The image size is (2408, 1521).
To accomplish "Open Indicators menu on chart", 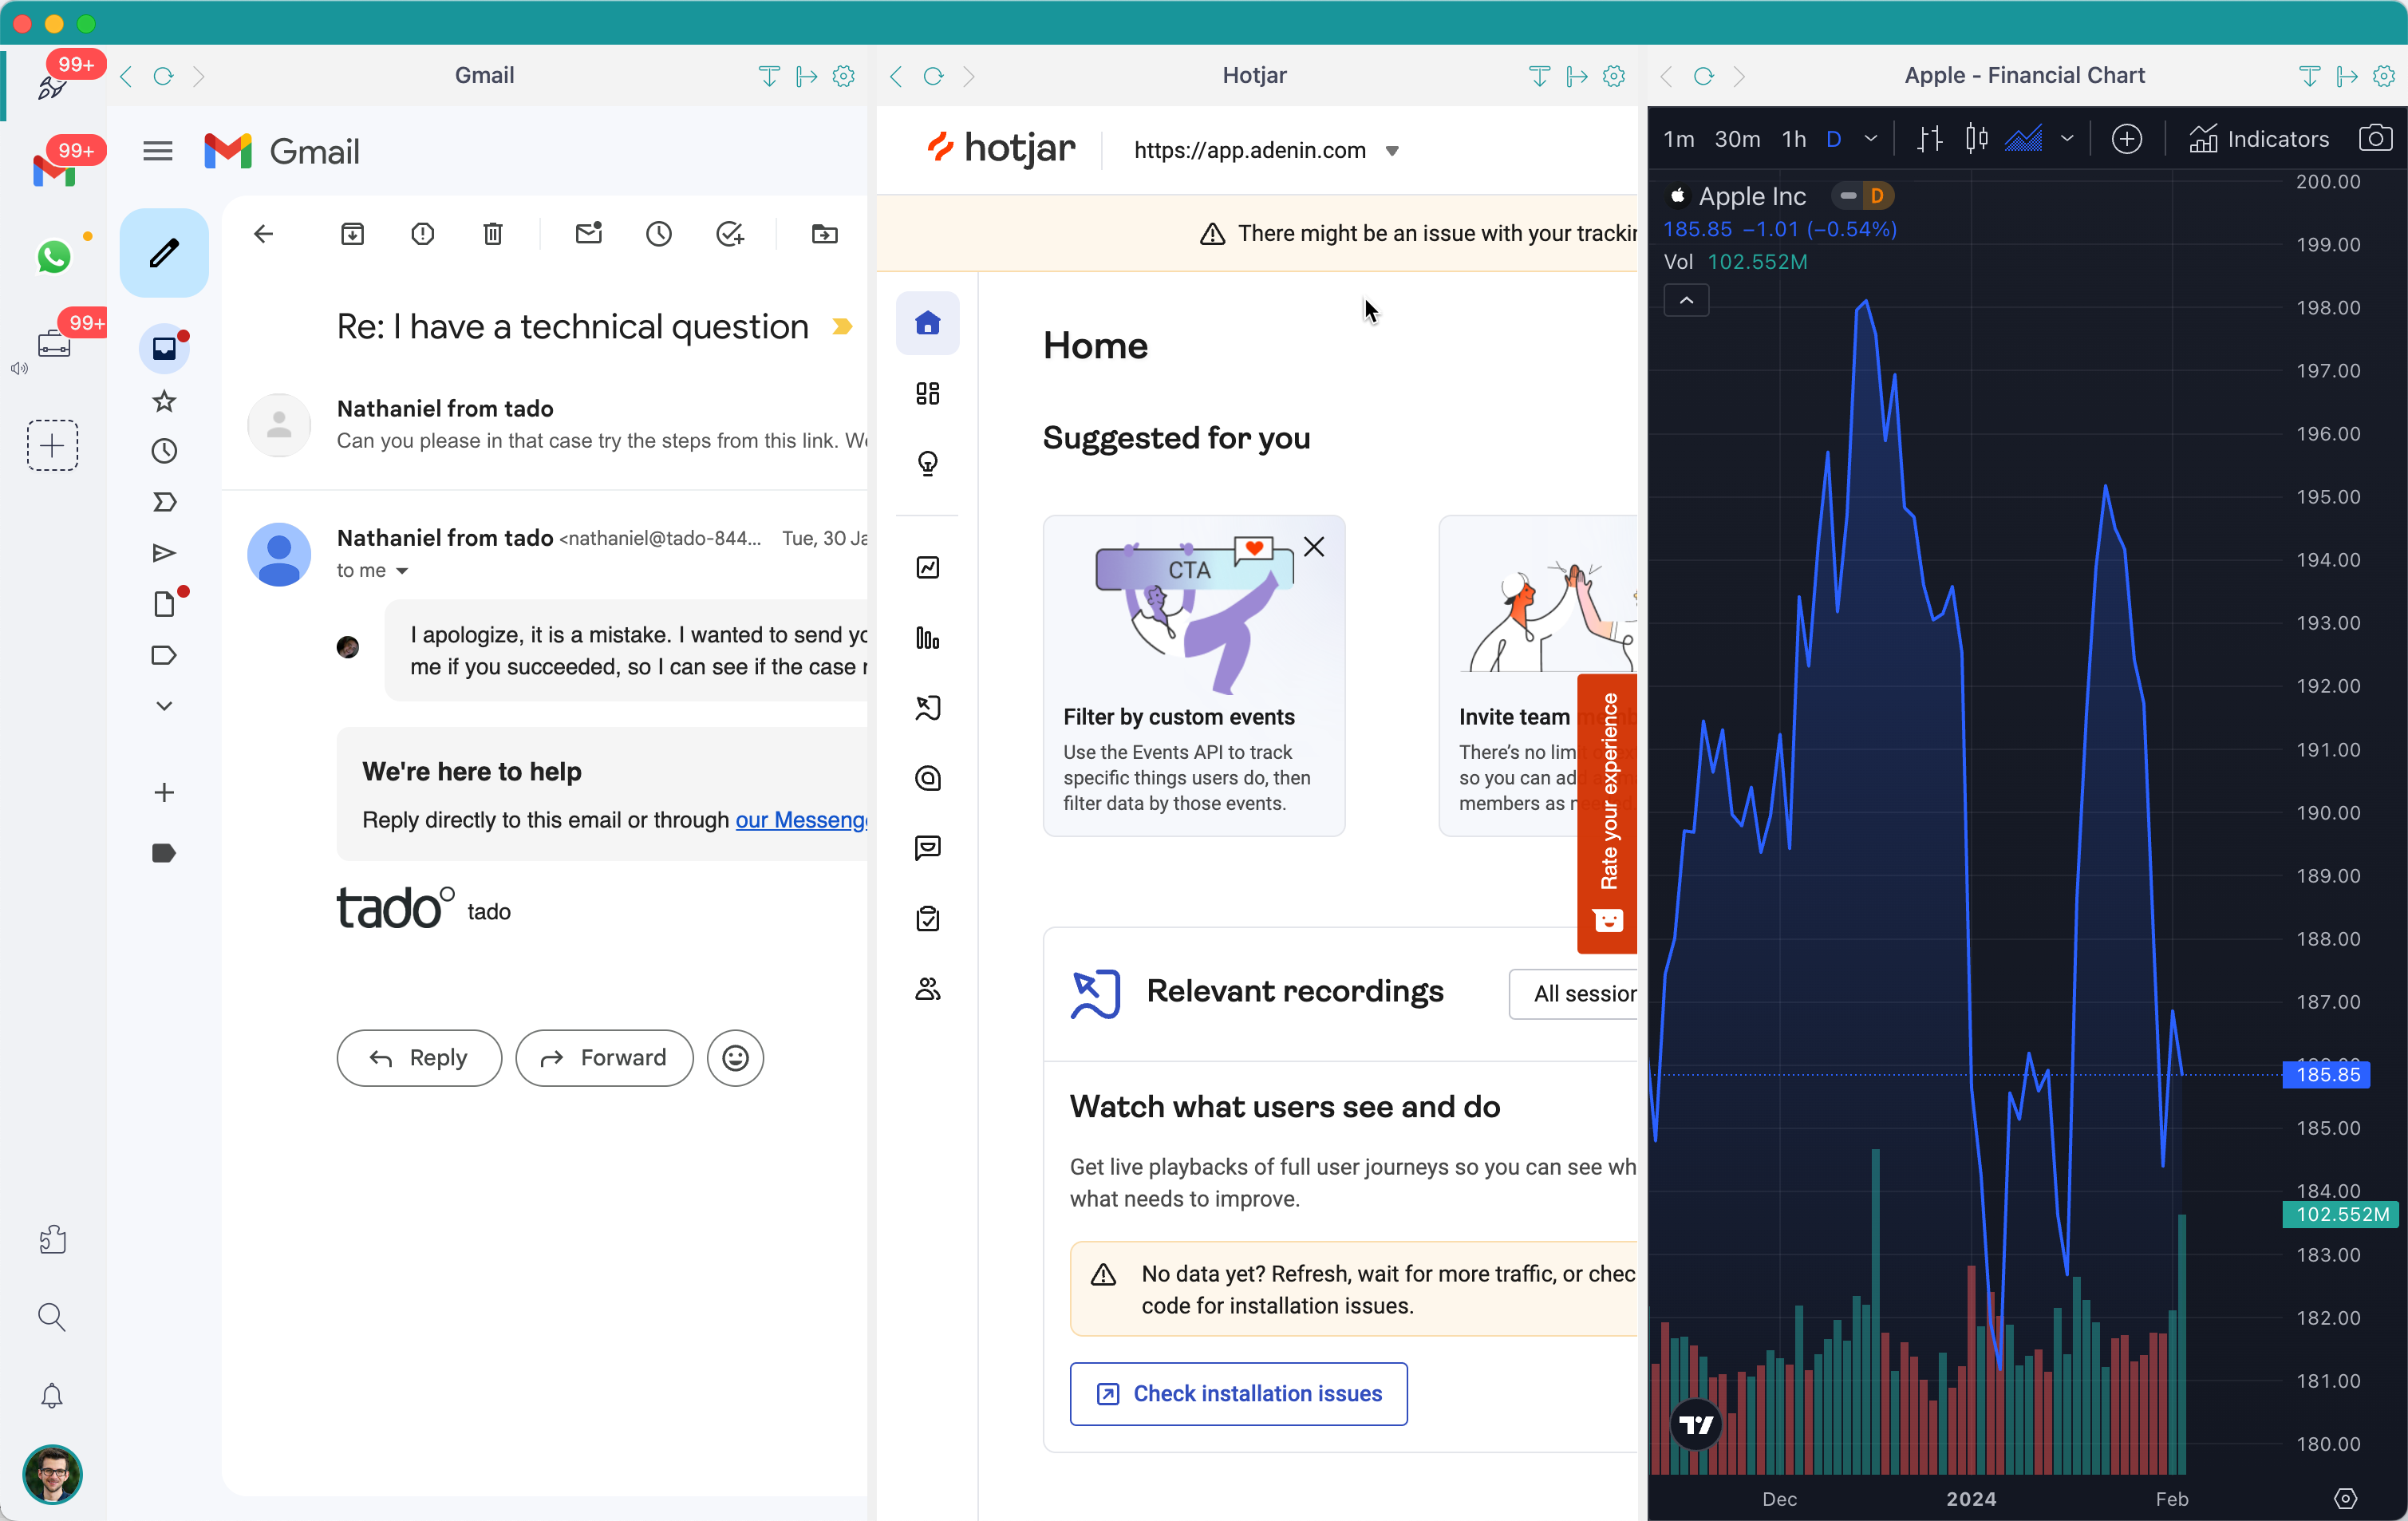I will pyautogui.click(x=2259, y=139).
